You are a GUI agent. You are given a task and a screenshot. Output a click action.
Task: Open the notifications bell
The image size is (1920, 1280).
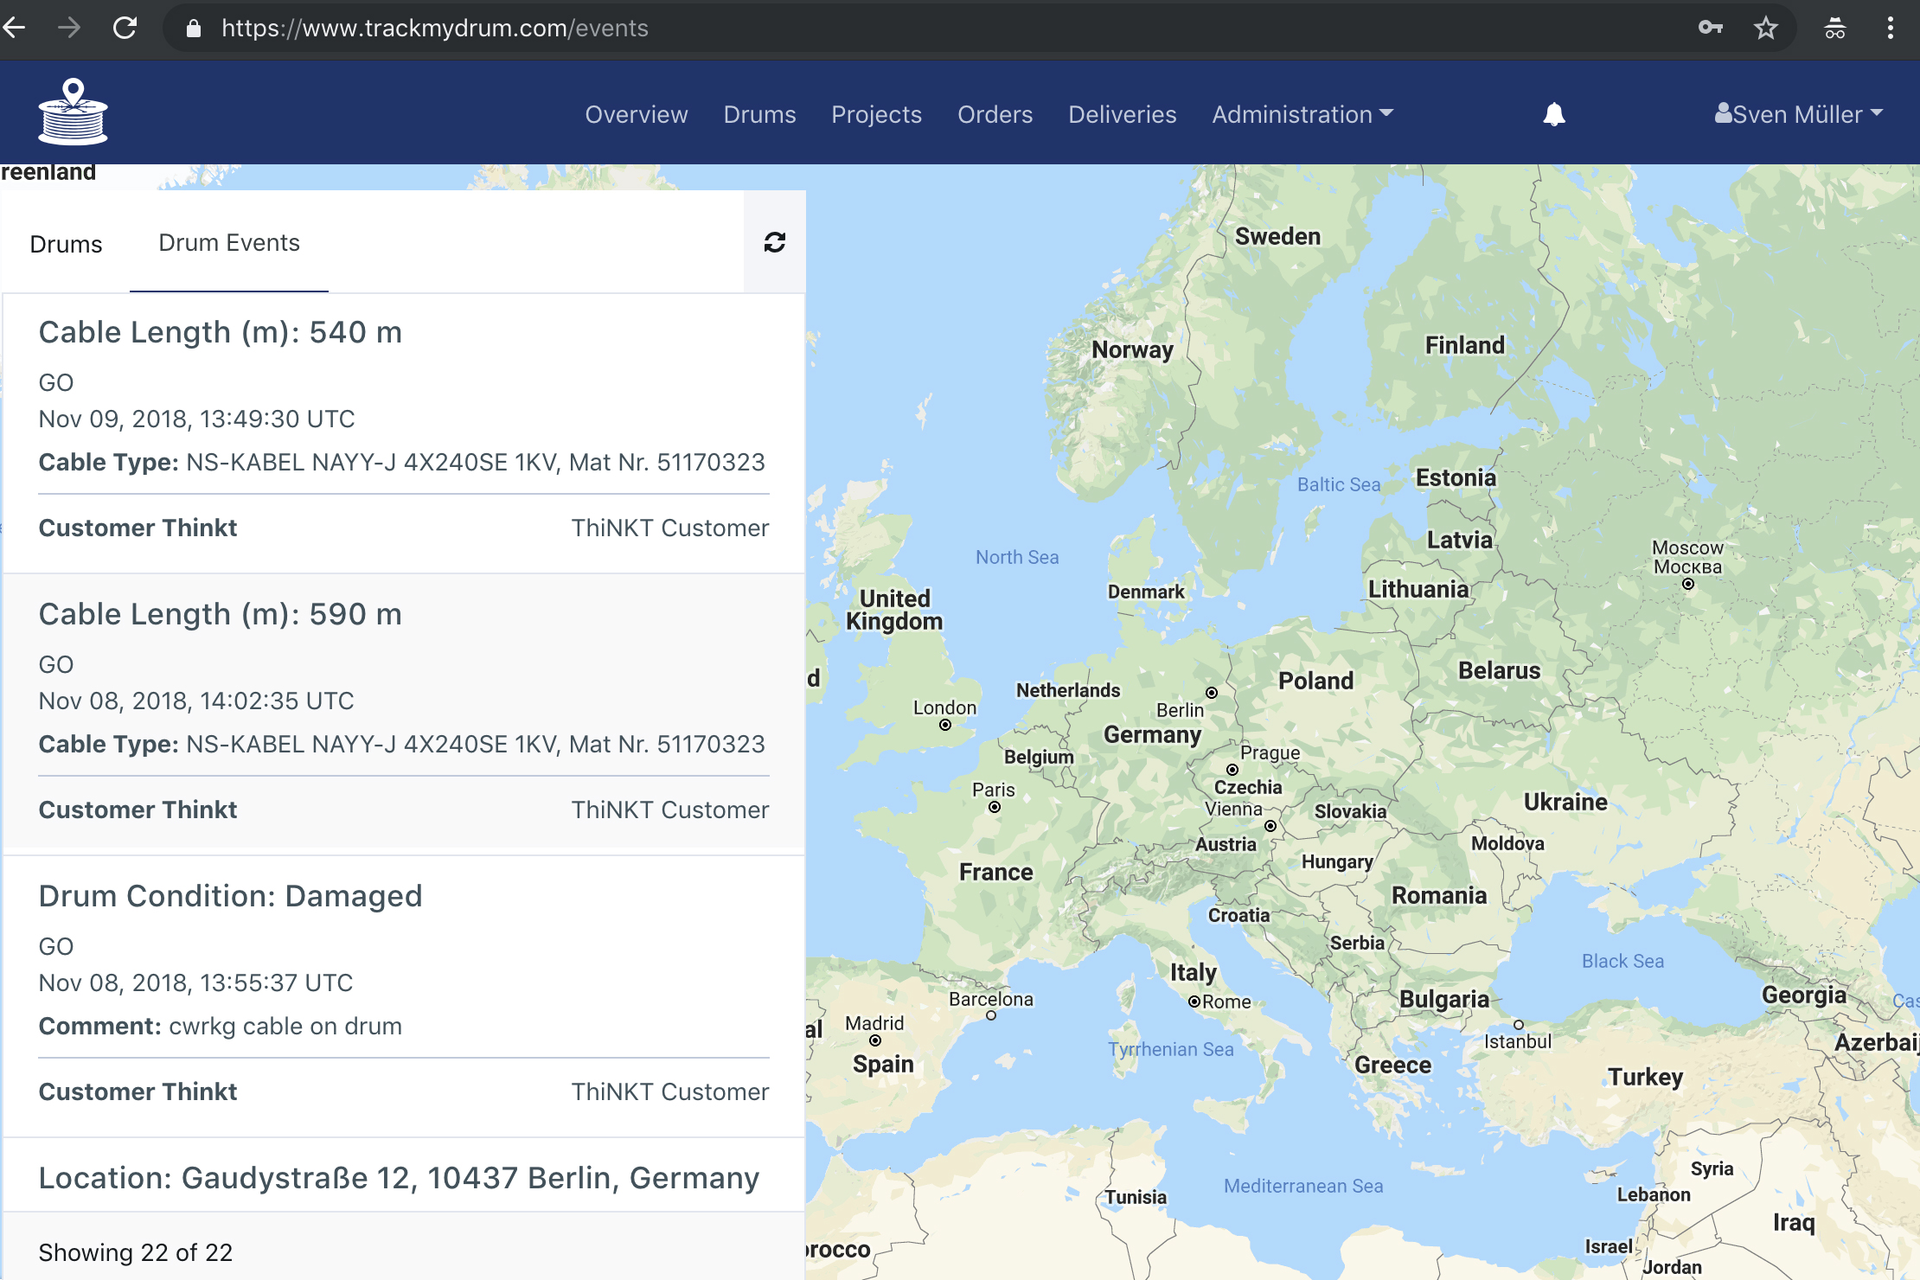(x=1553, y=114)
